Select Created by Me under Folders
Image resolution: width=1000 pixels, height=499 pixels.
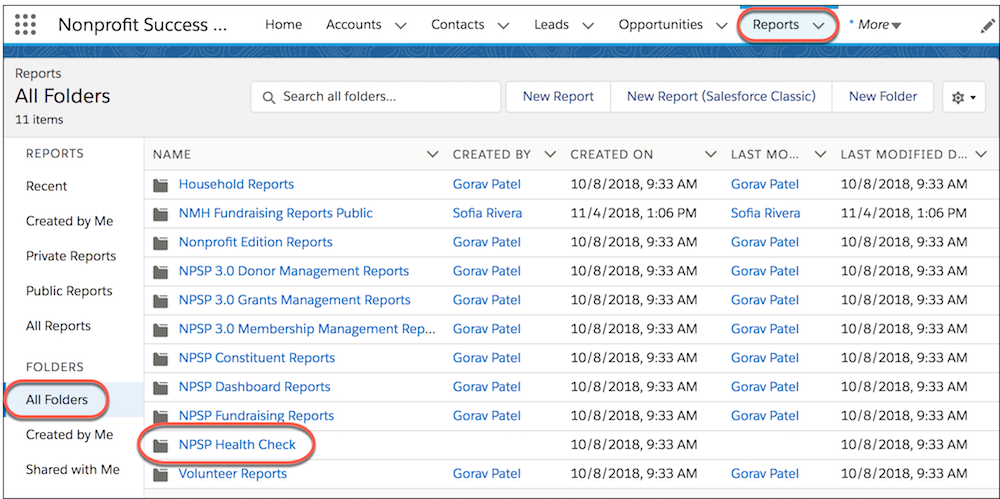[70, 435]
